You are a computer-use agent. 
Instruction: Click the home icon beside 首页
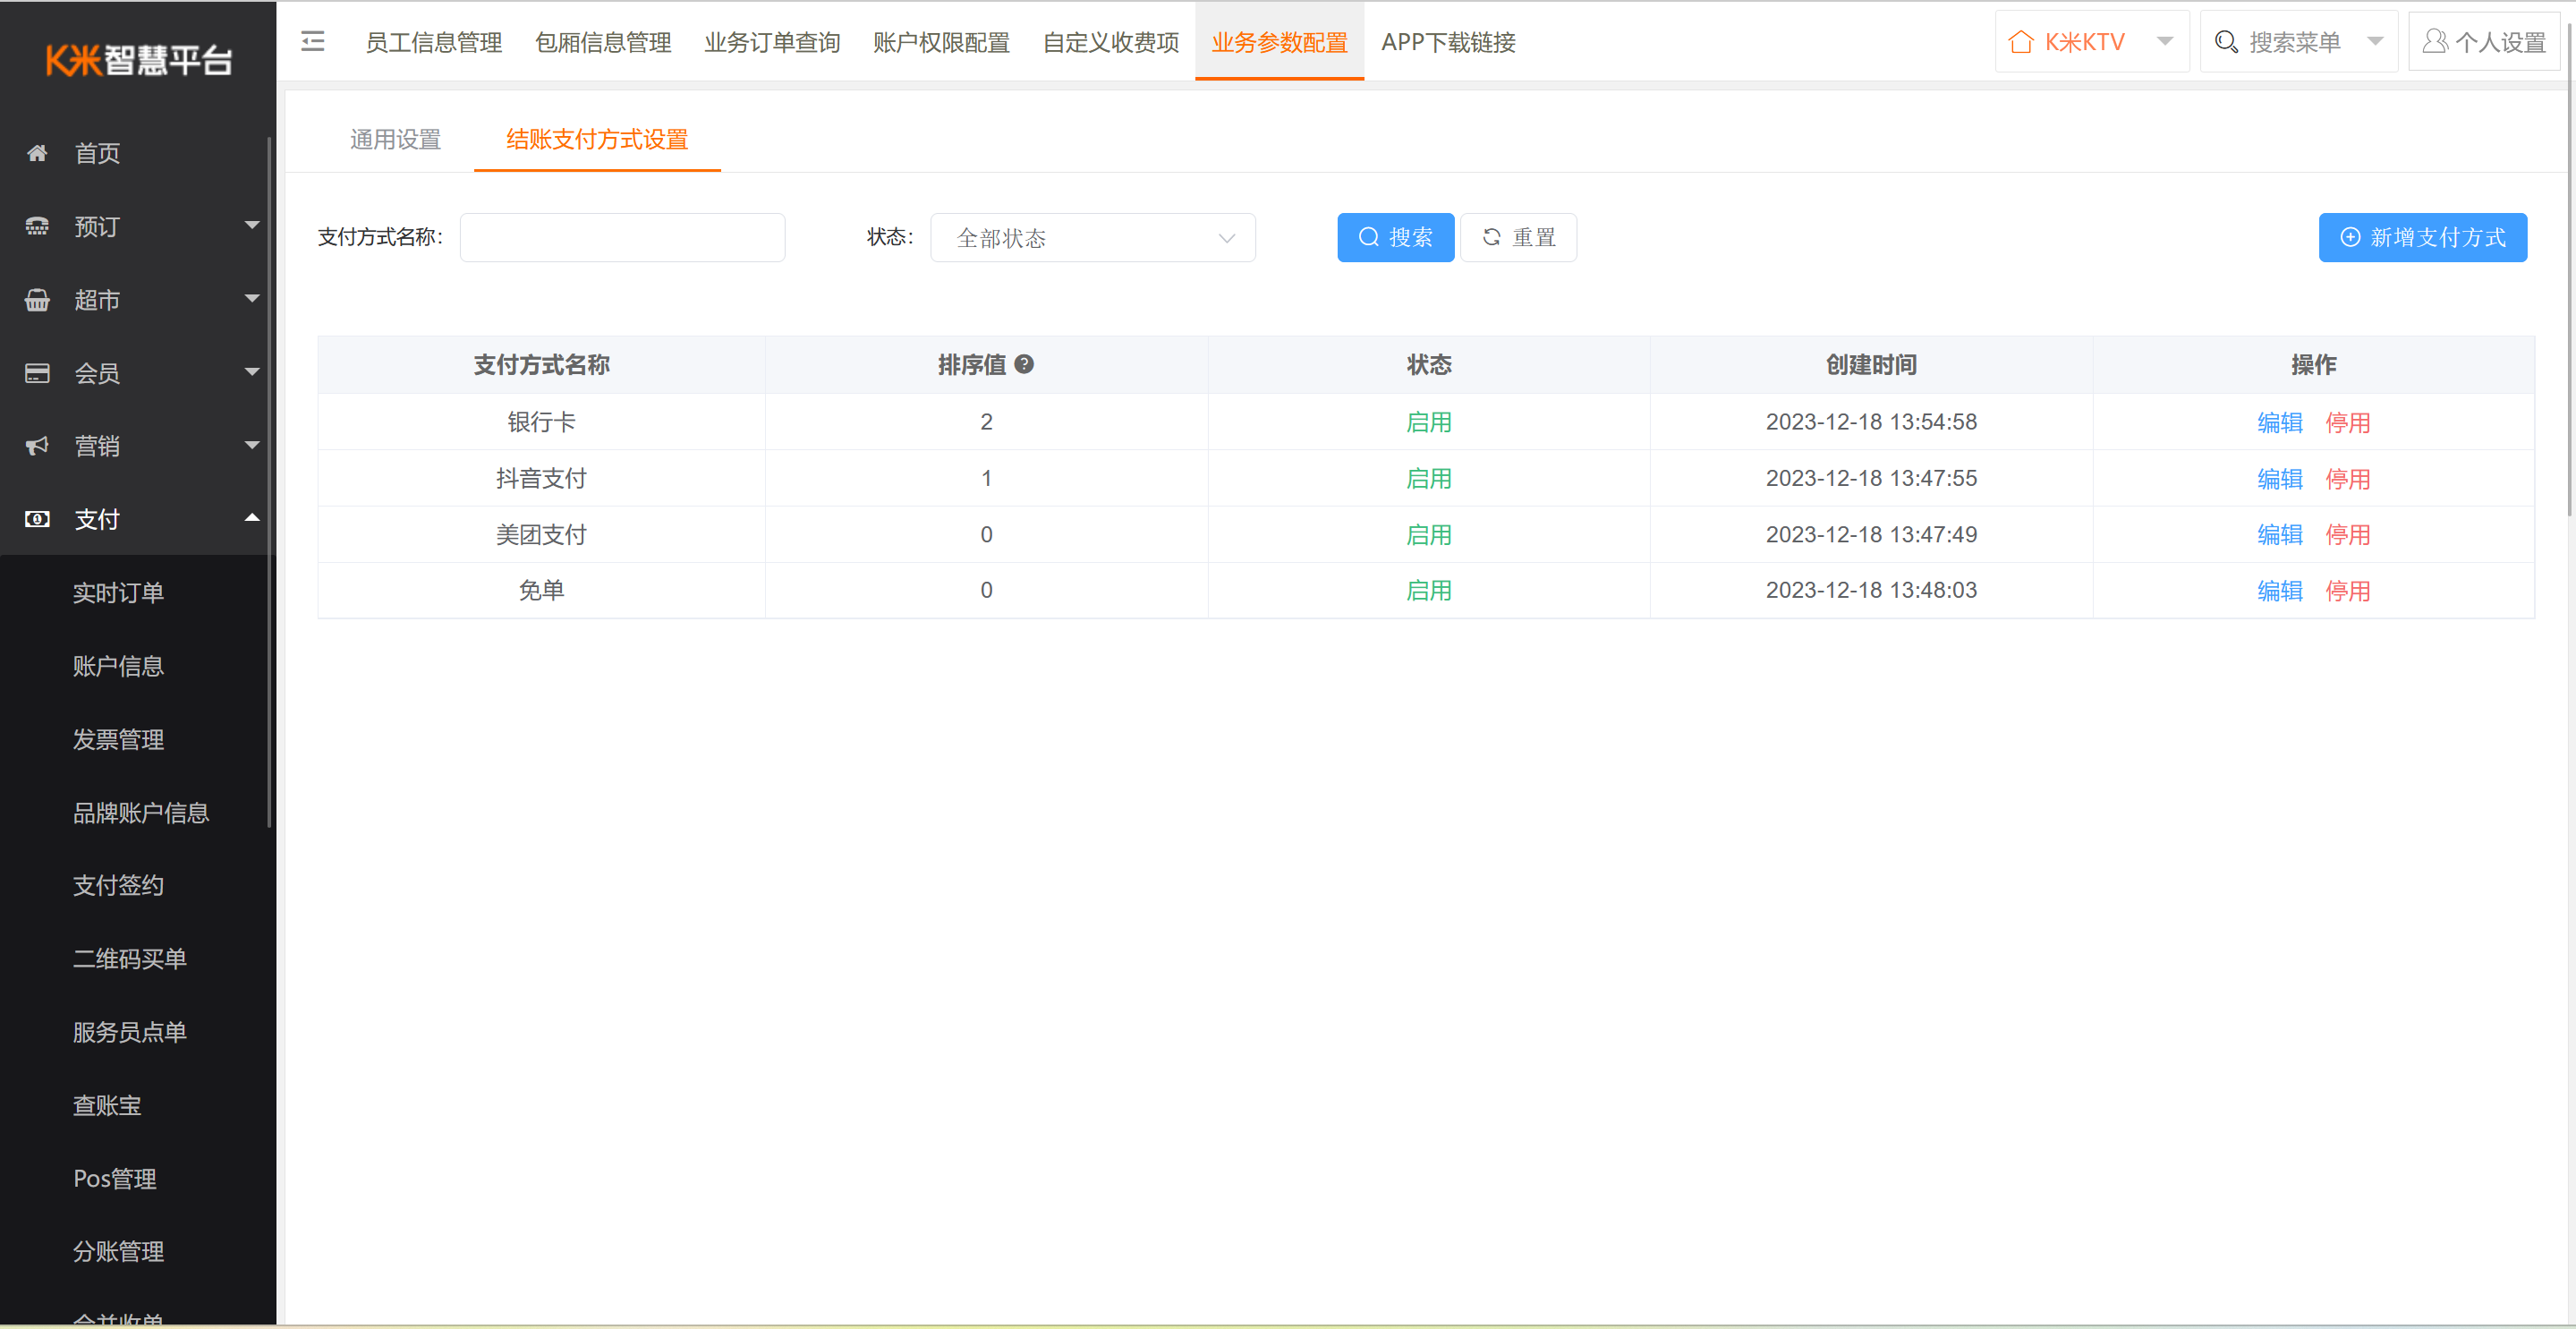point(37,153)
